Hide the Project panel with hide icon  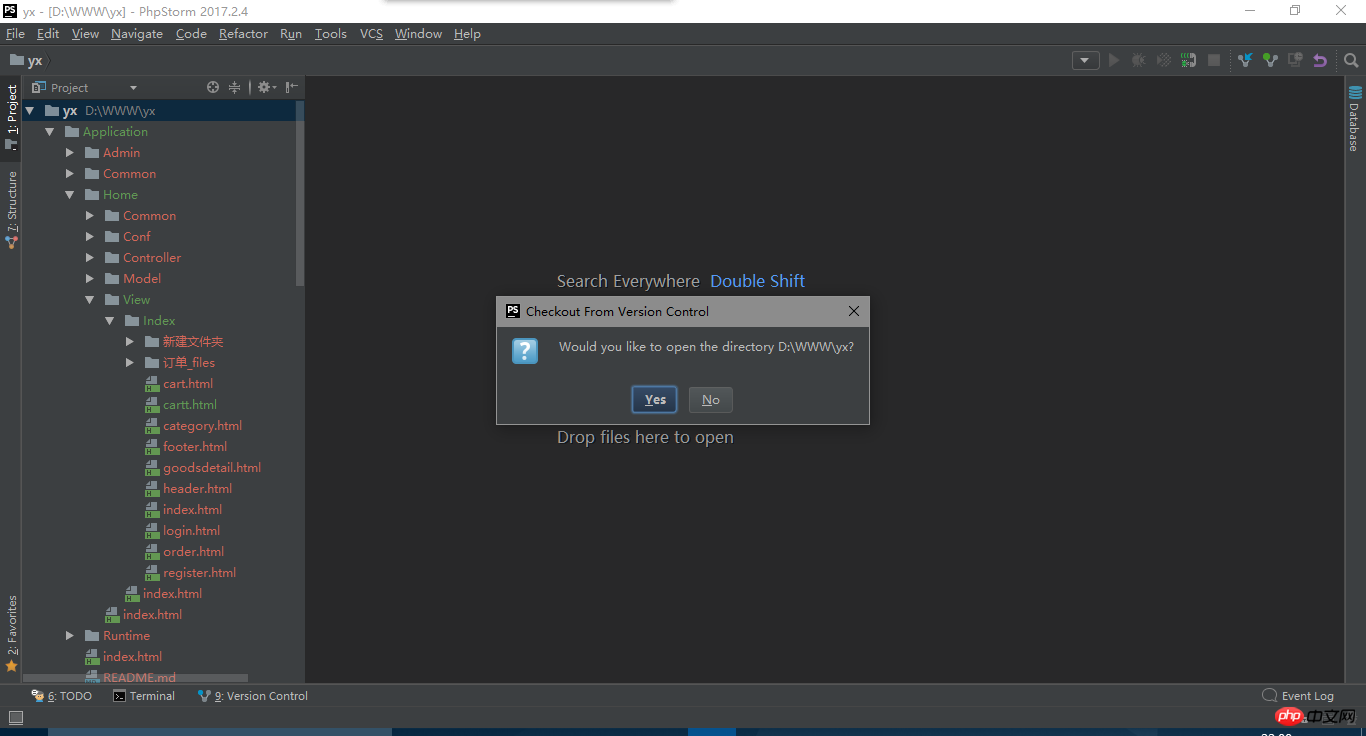[x=291, y=87]
